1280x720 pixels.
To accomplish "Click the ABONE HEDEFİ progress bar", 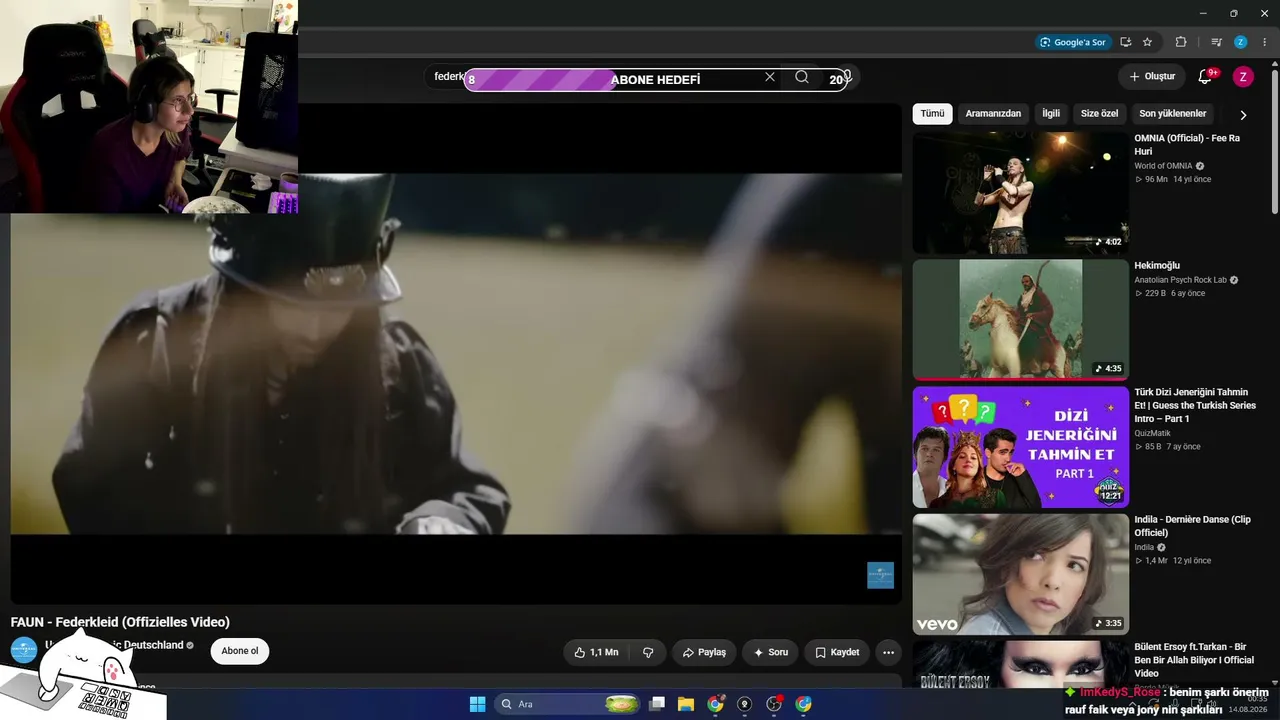I will coord(656,80).
